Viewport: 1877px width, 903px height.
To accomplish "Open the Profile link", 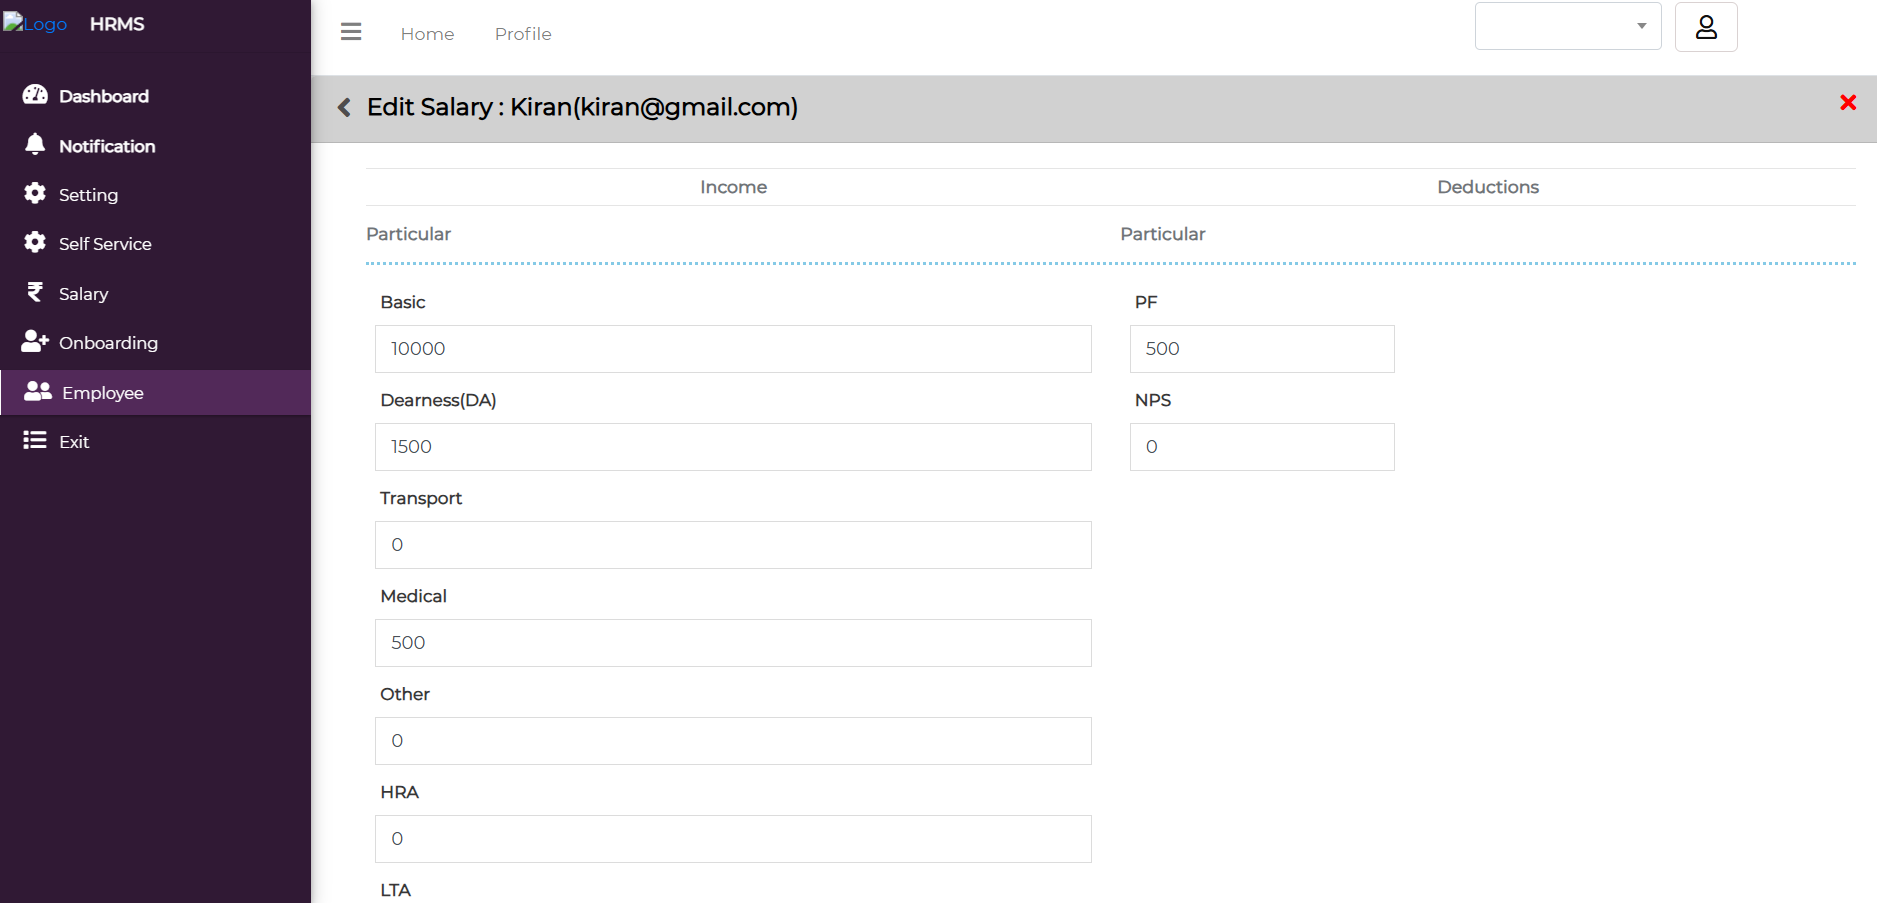I will [523, 34].
